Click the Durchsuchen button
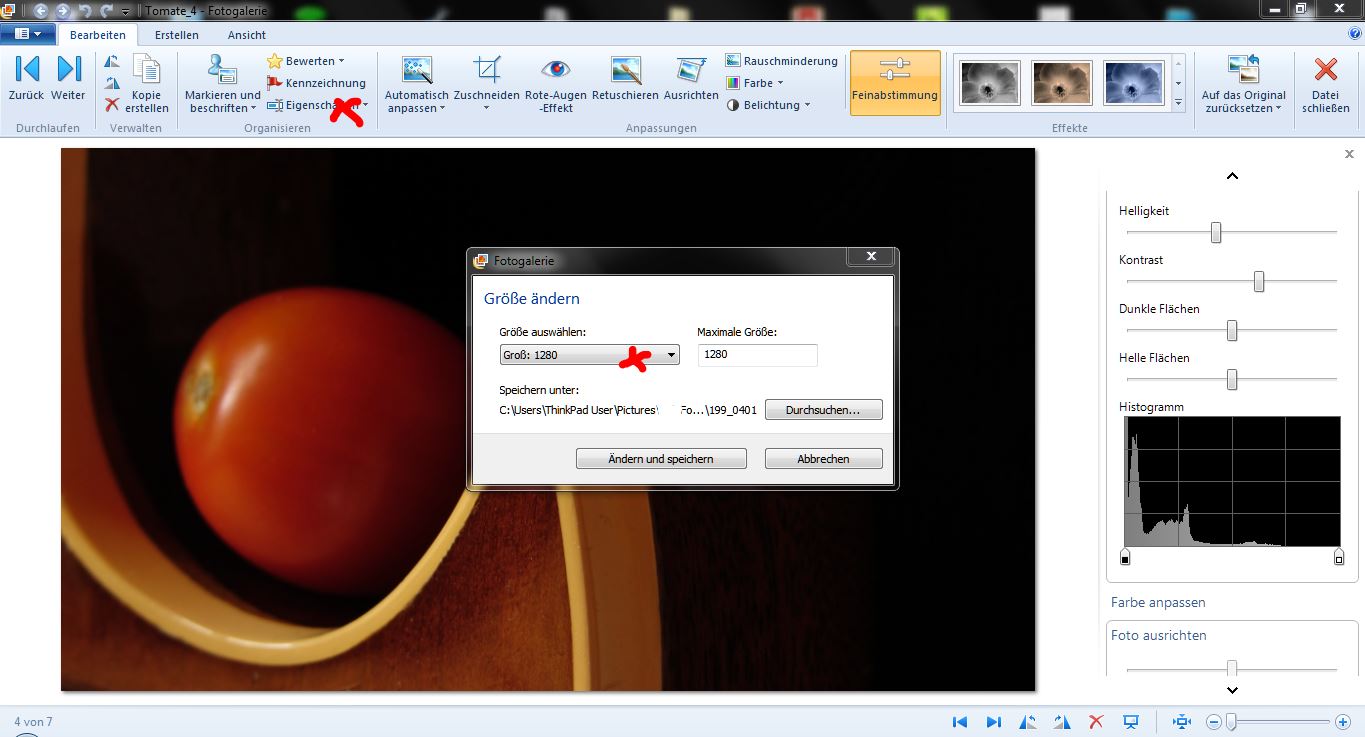This screenshot has width=1365, height=737. pyautogui.click(x=823, y=410)
